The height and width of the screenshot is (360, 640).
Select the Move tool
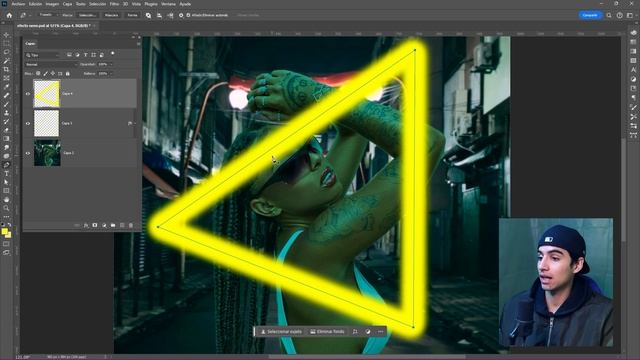(6, 35)
